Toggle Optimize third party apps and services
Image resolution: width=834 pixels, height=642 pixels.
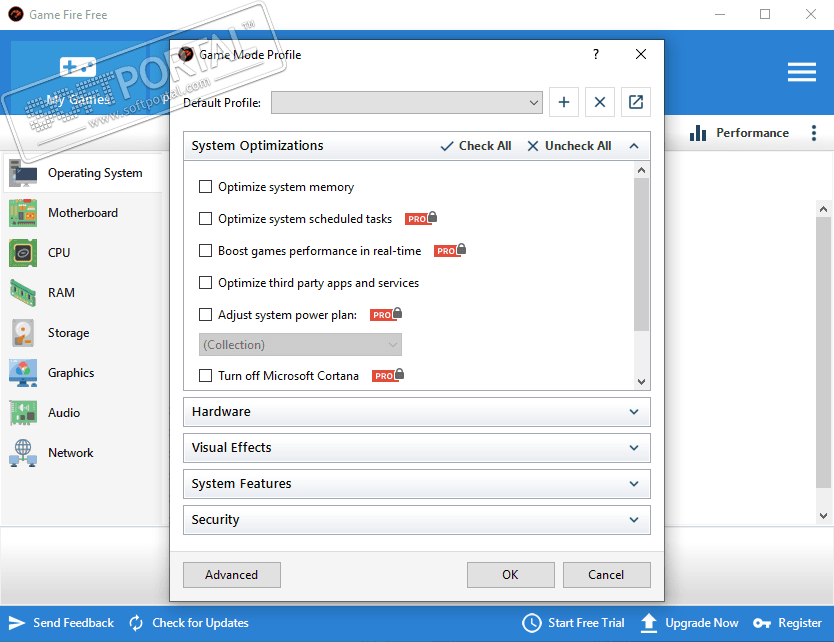(205, 282)
